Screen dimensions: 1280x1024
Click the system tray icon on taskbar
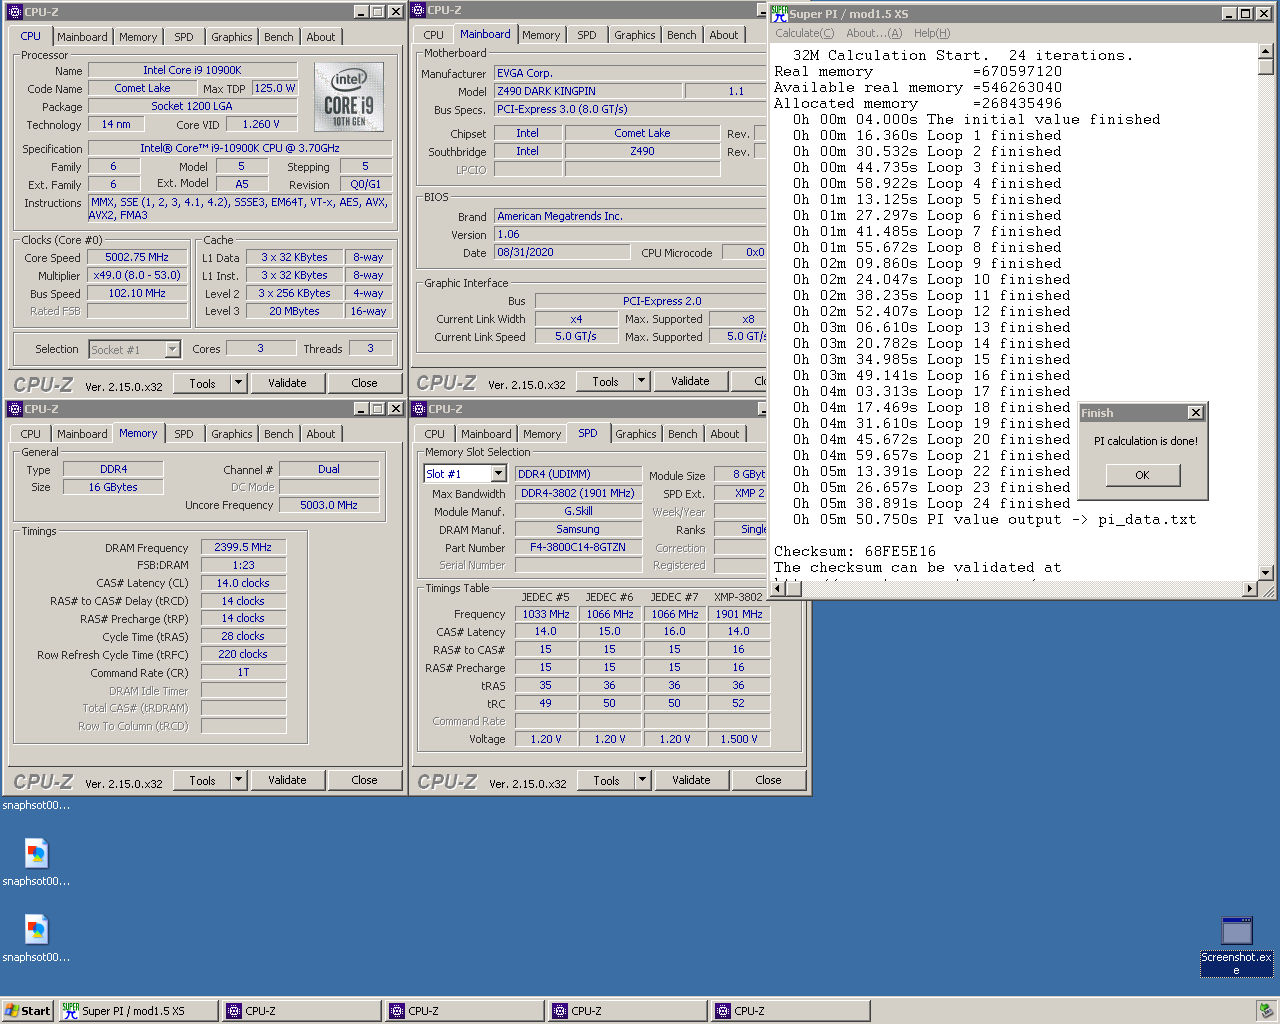point(1266,1011)
